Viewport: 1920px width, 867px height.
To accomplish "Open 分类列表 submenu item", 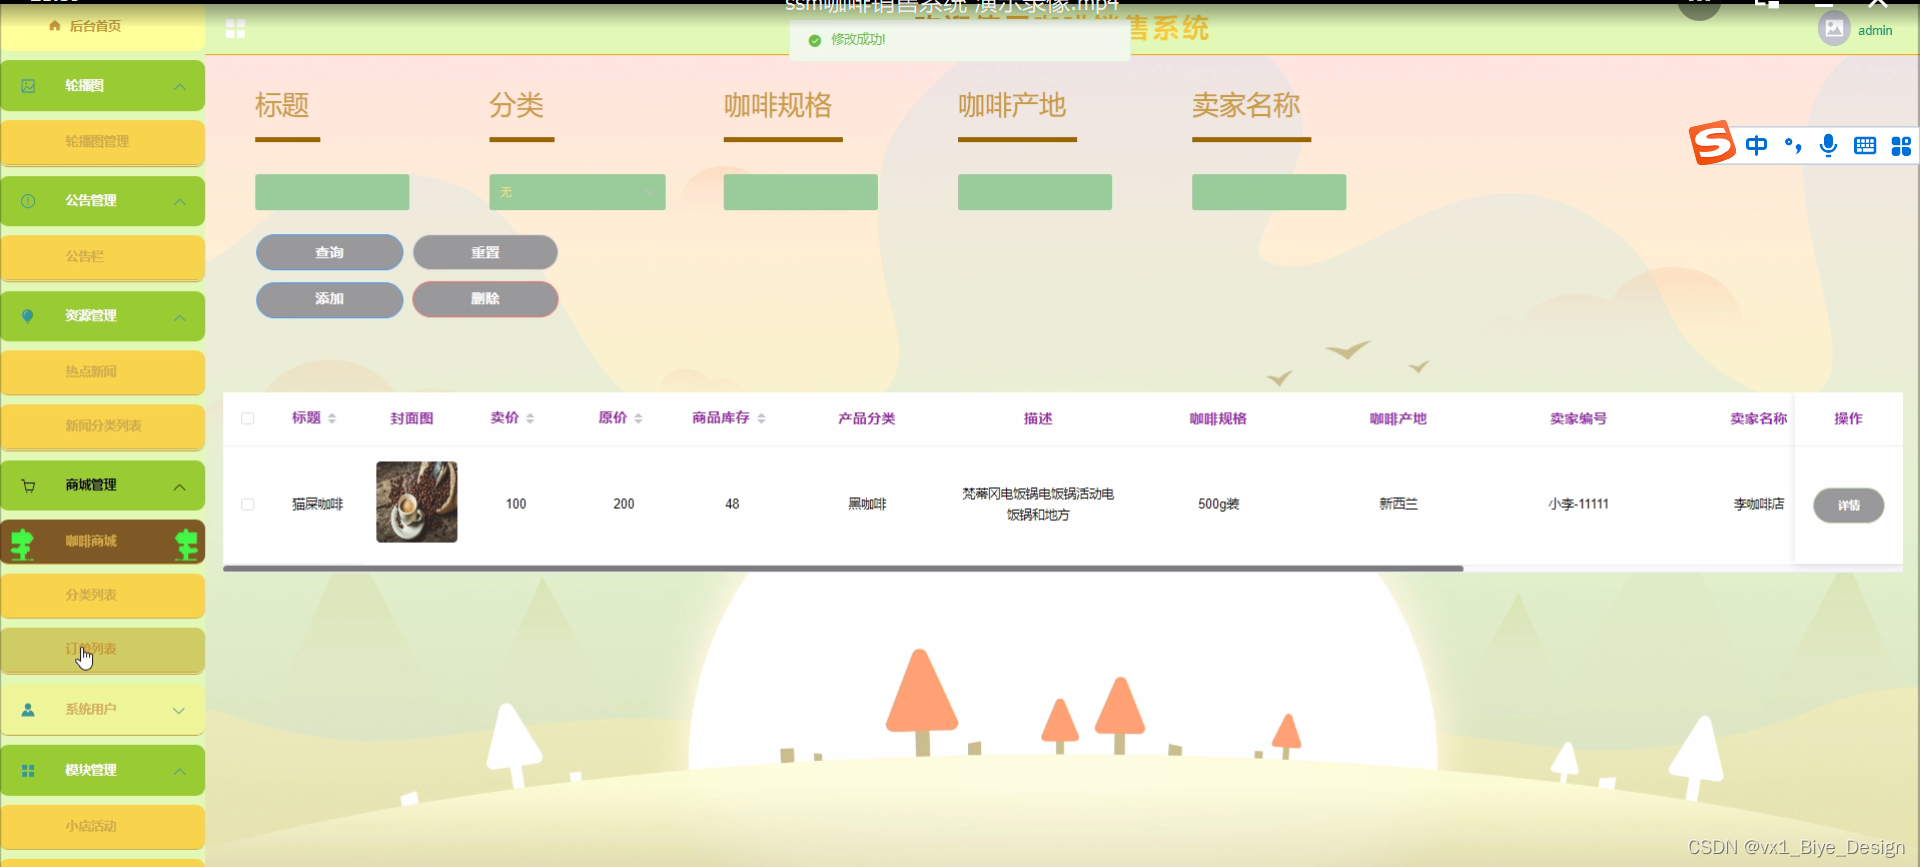I will tap(102, 595).
